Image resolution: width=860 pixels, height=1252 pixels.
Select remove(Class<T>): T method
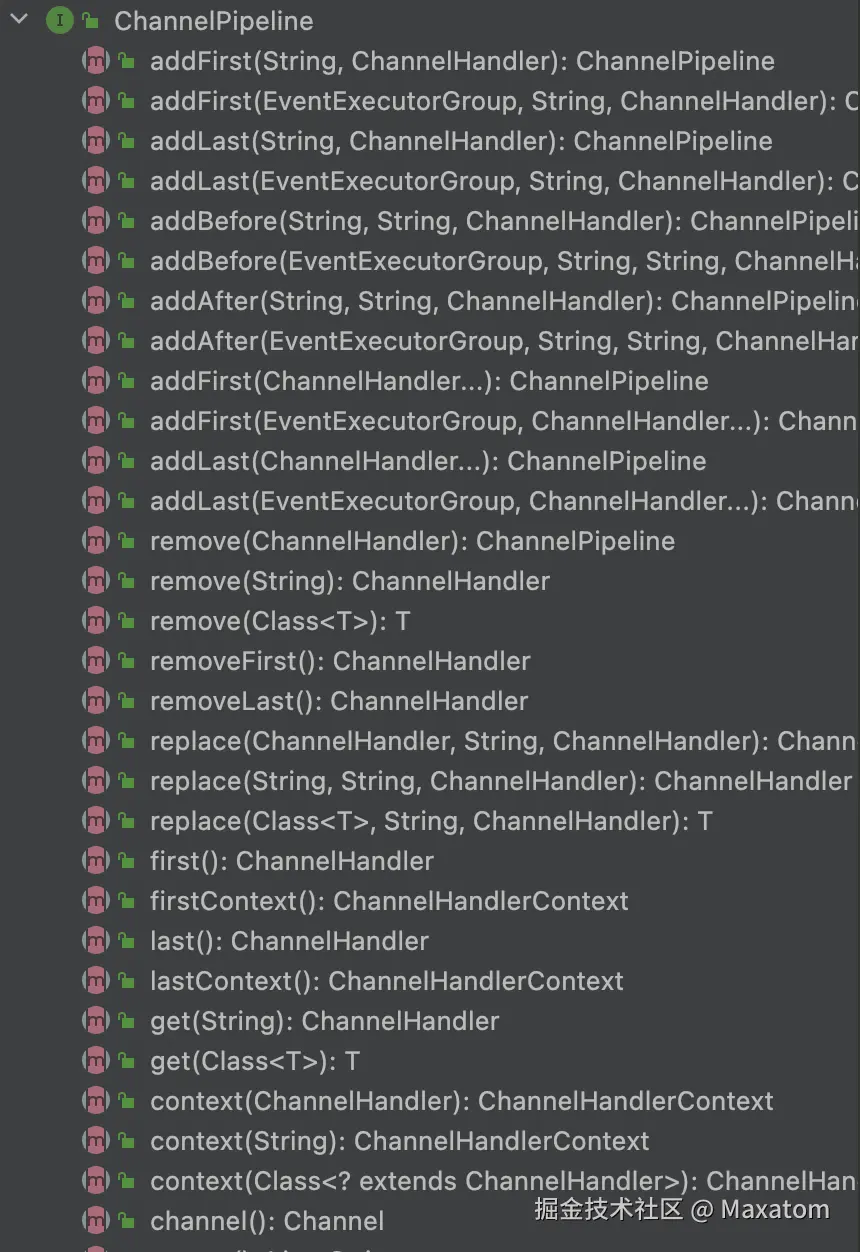[x=280, y=621]
